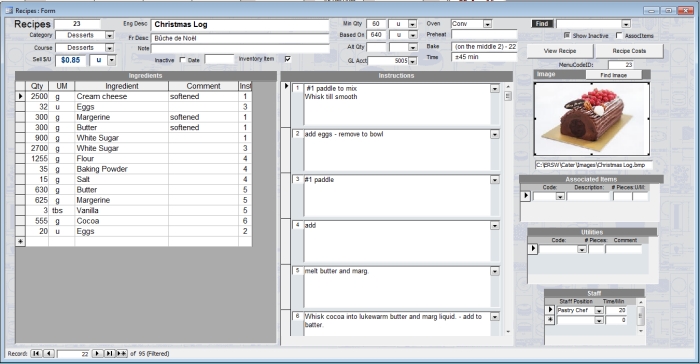Select Associated Items record selector arrow

tap(526, 196)
